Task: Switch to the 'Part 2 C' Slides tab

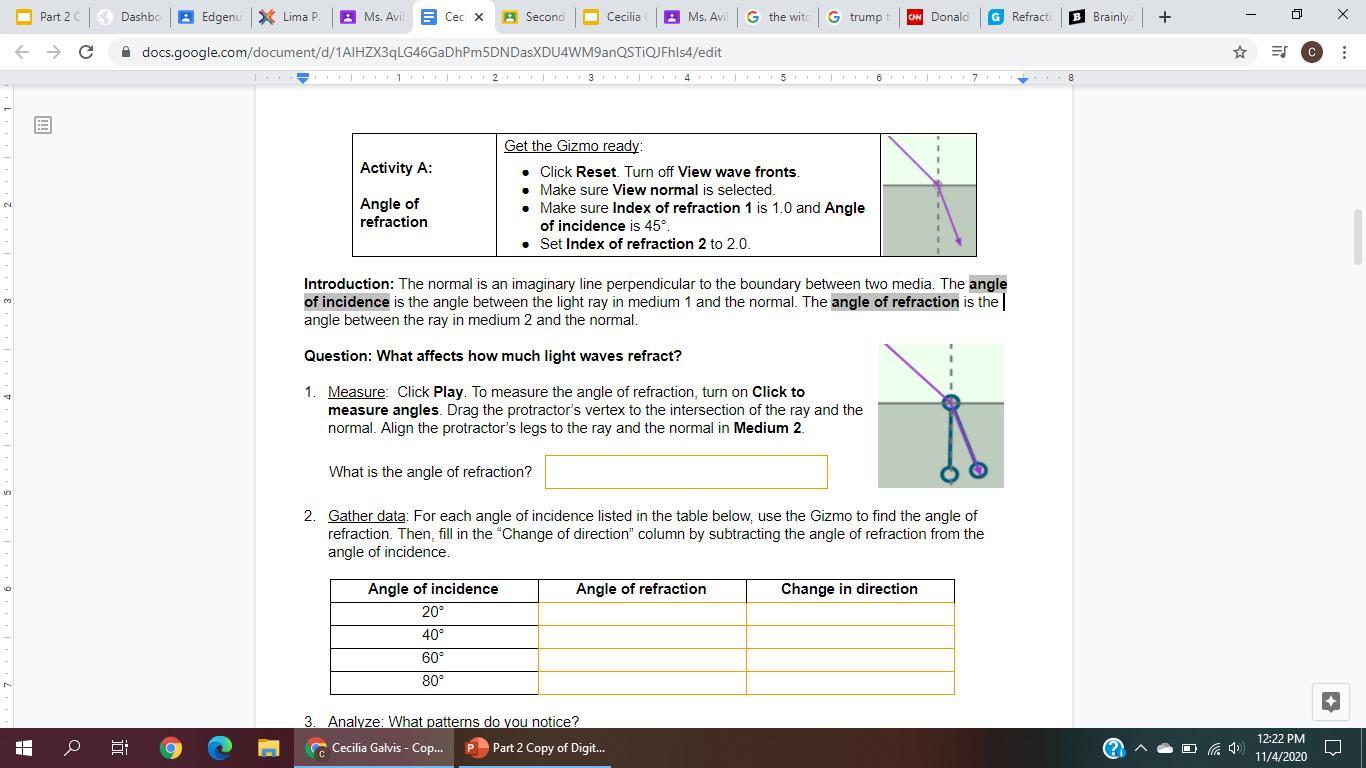Action: click(47, 17)
